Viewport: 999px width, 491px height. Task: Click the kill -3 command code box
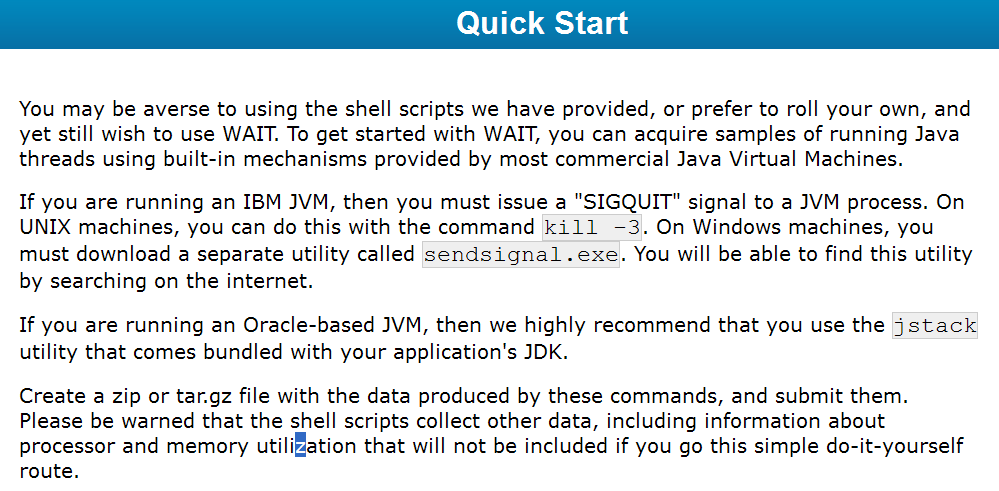(x=592, y=227)
